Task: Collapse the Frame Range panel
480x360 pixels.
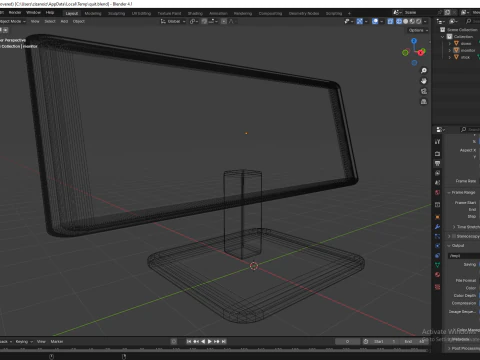Action: pos(449,193)
